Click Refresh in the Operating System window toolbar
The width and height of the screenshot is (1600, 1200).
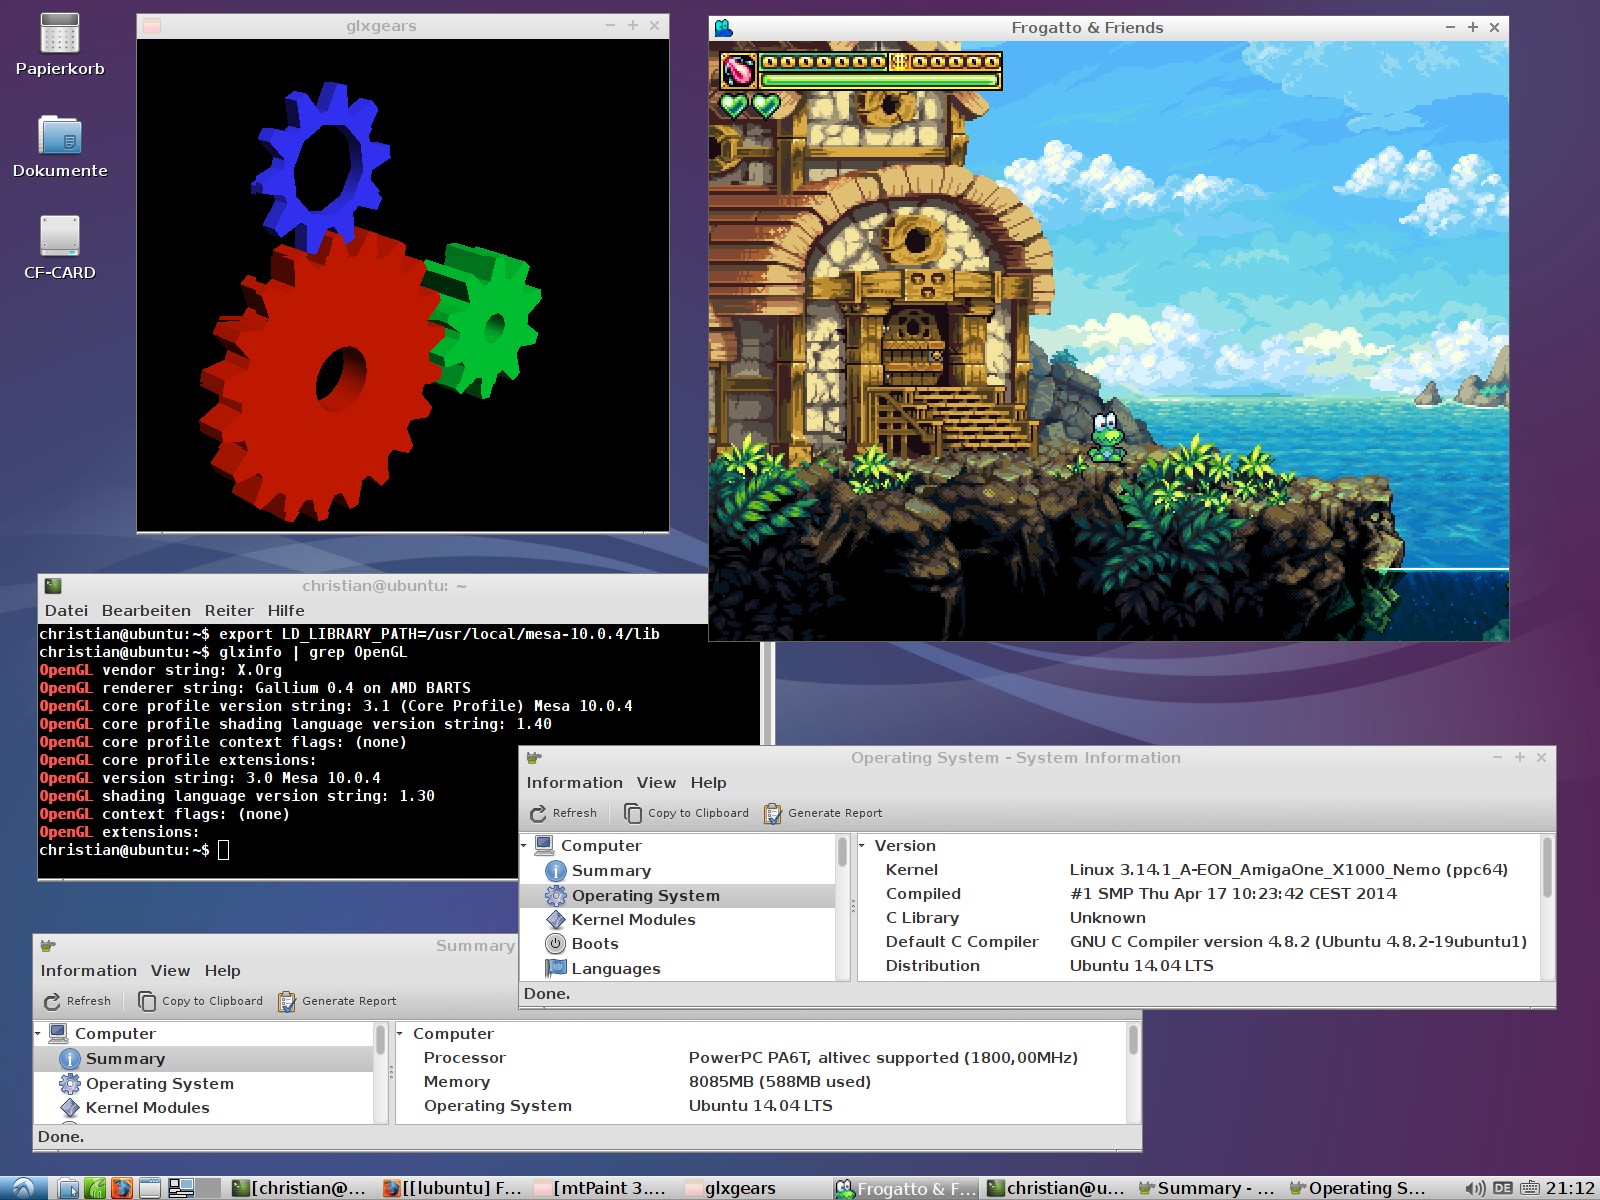(563, 813)
